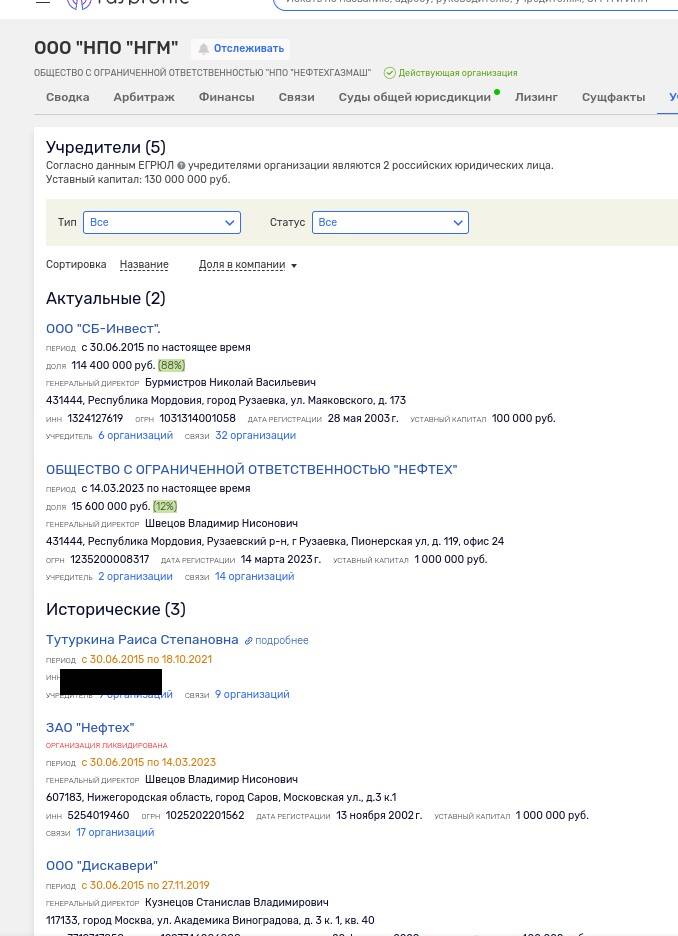Viewport: 678px width, 936px height.
Task: Open the Лизинг tab
Action: (536, 97)
